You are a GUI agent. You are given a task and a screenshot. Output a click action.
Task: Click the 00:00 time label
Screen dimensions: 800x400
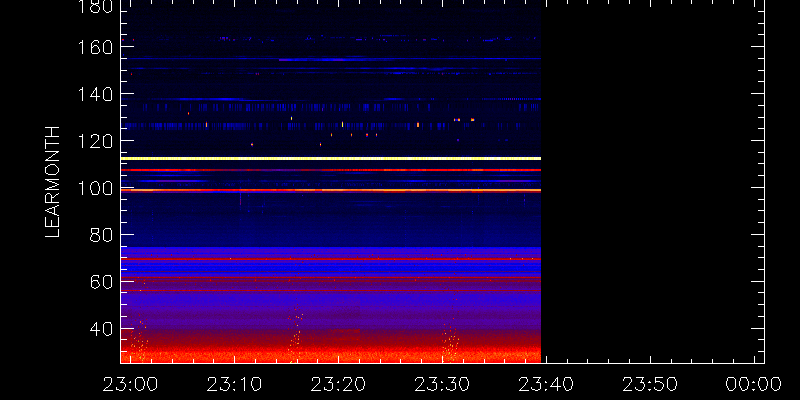click(755, 384)
